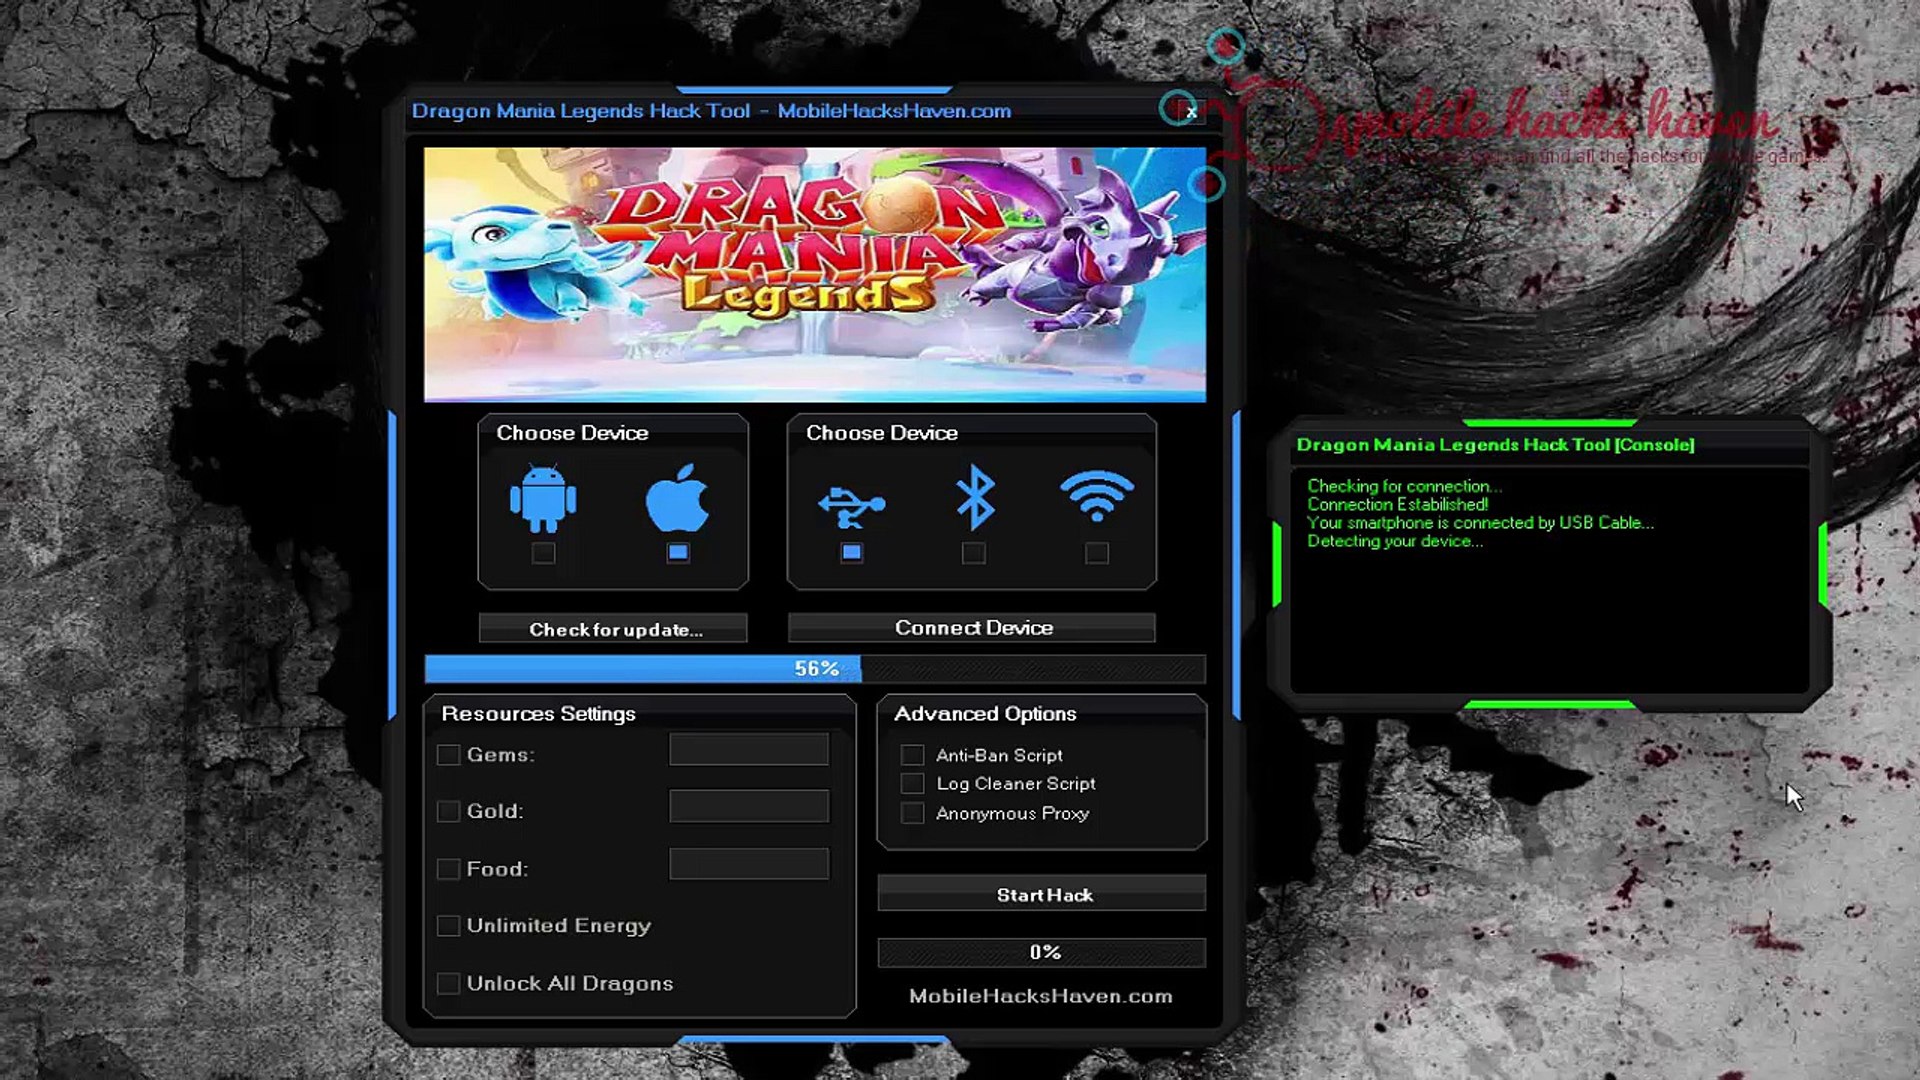Enable Anti-Ban Script option
Viewport: 1920px width, 1080px height.
click(912, 755)
